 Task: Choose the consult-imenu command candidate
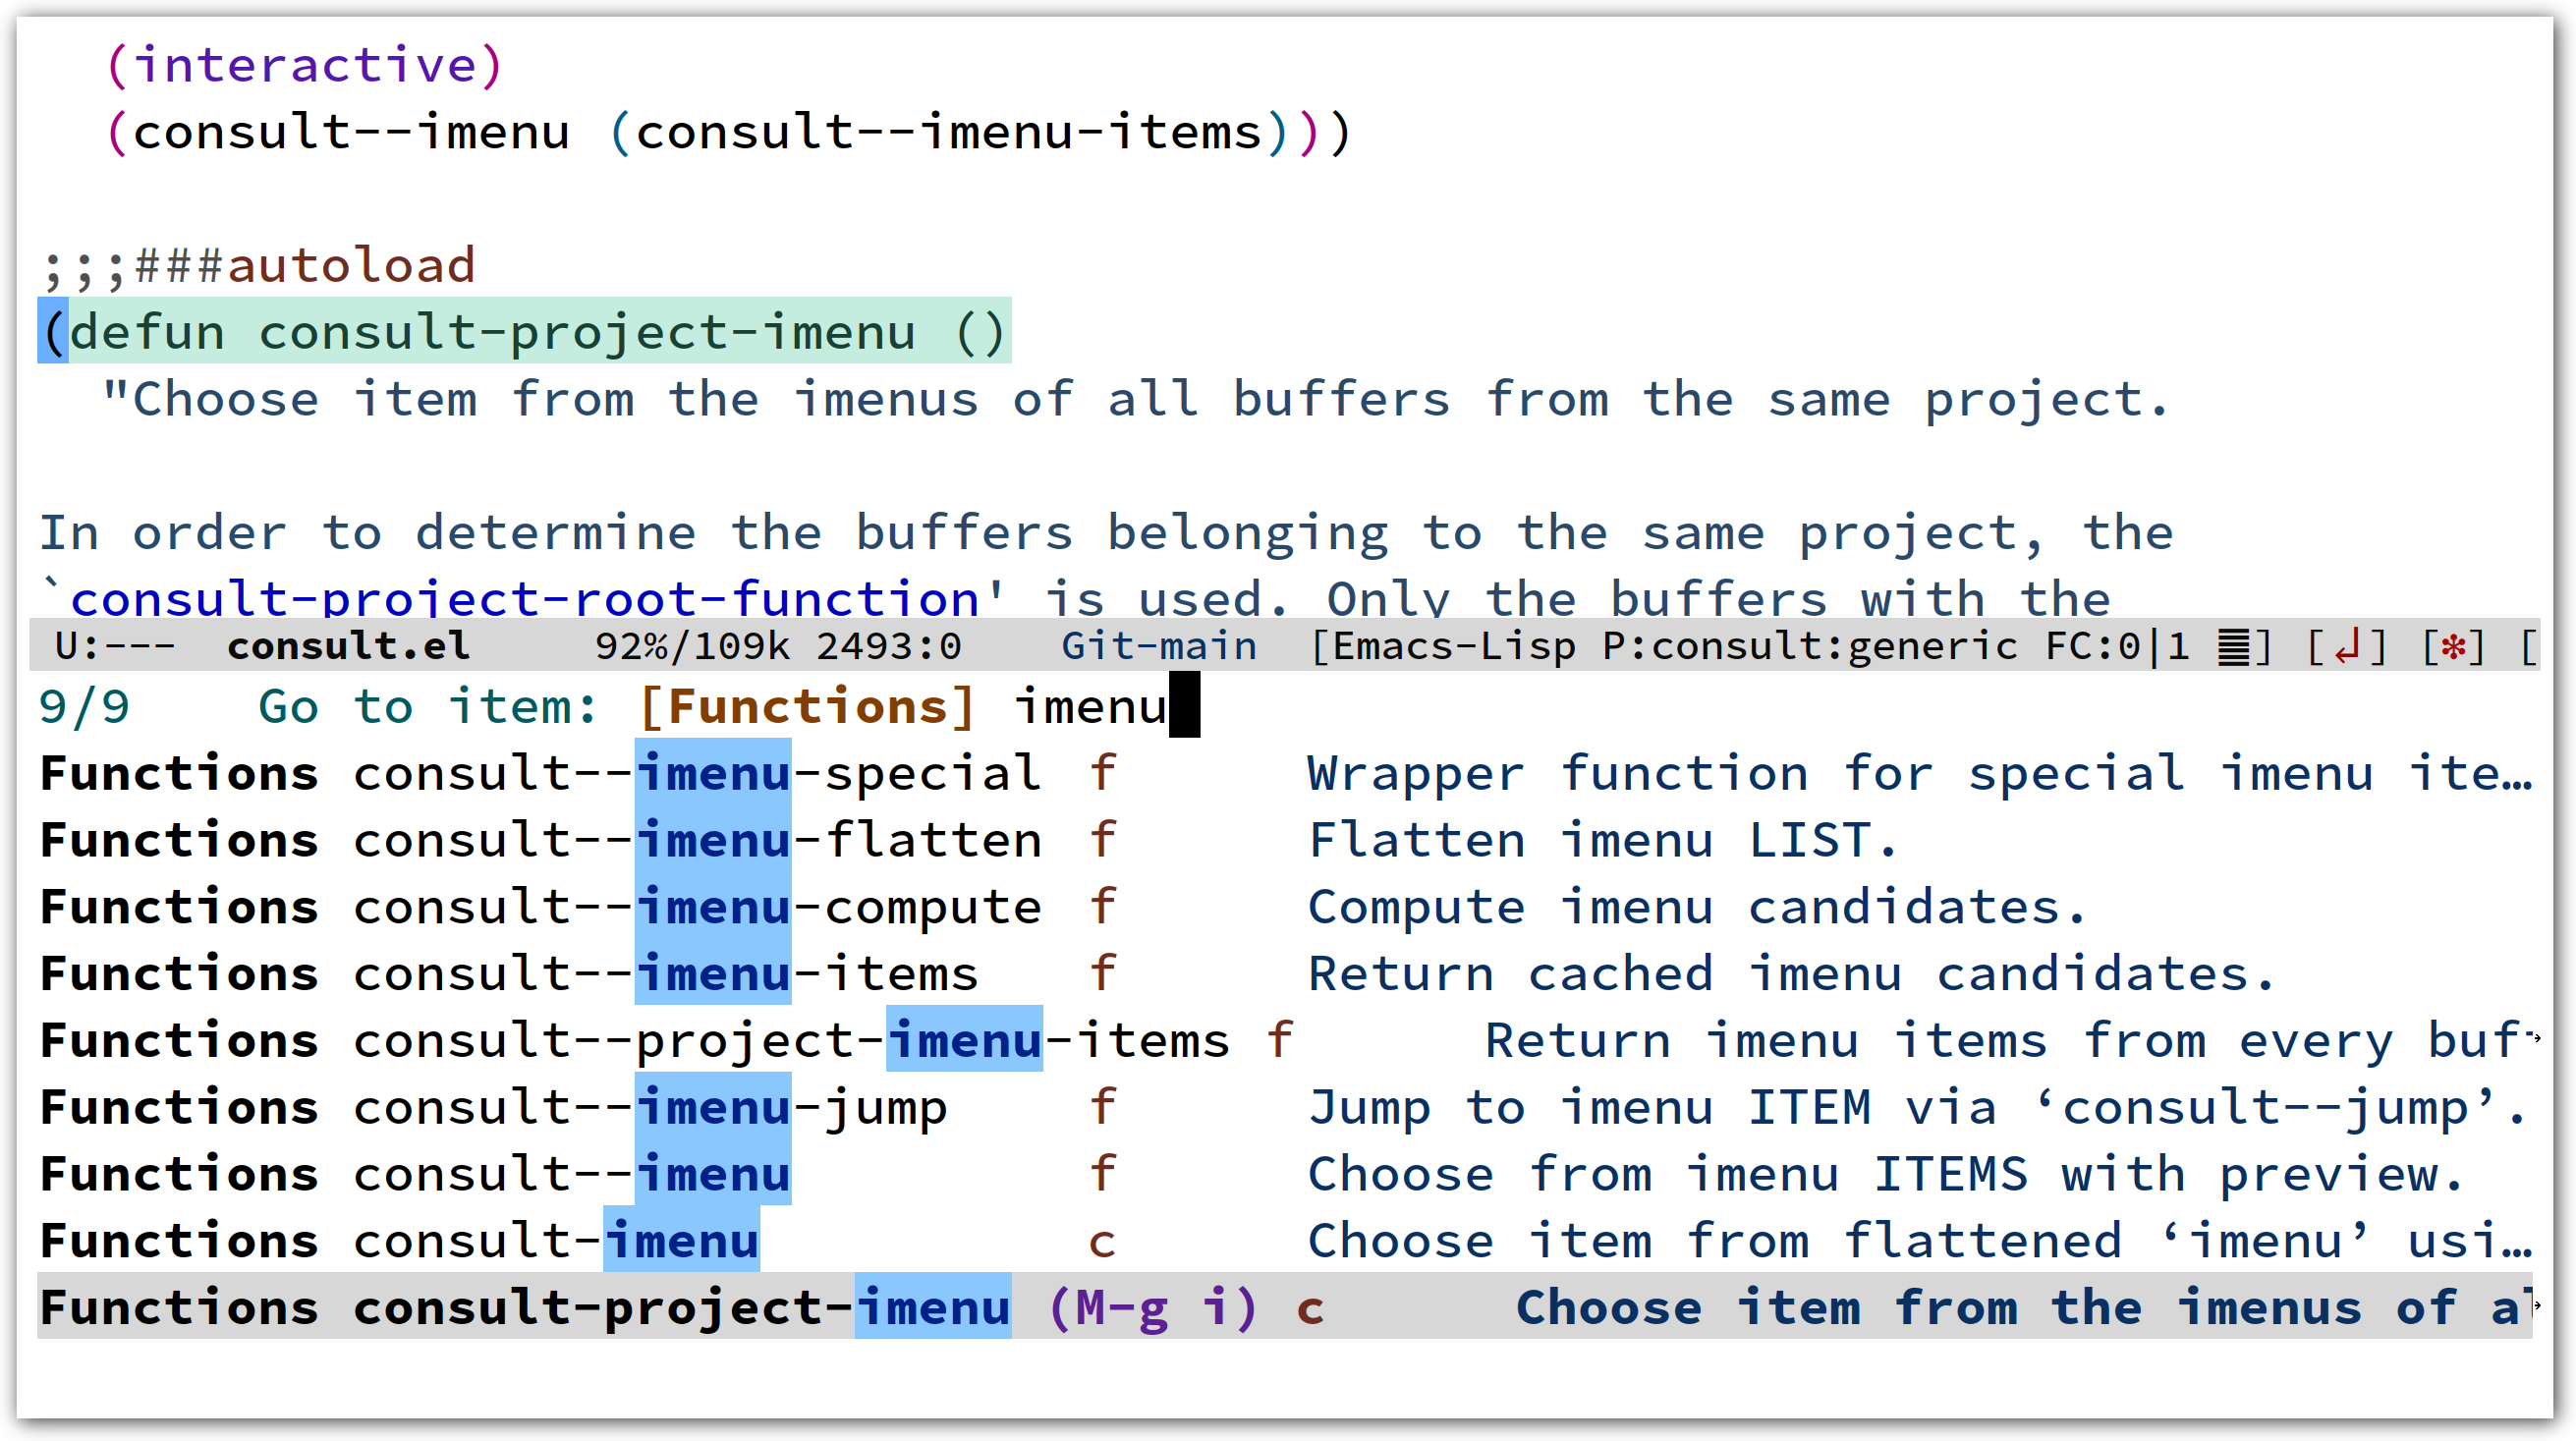click(556, 1241)
